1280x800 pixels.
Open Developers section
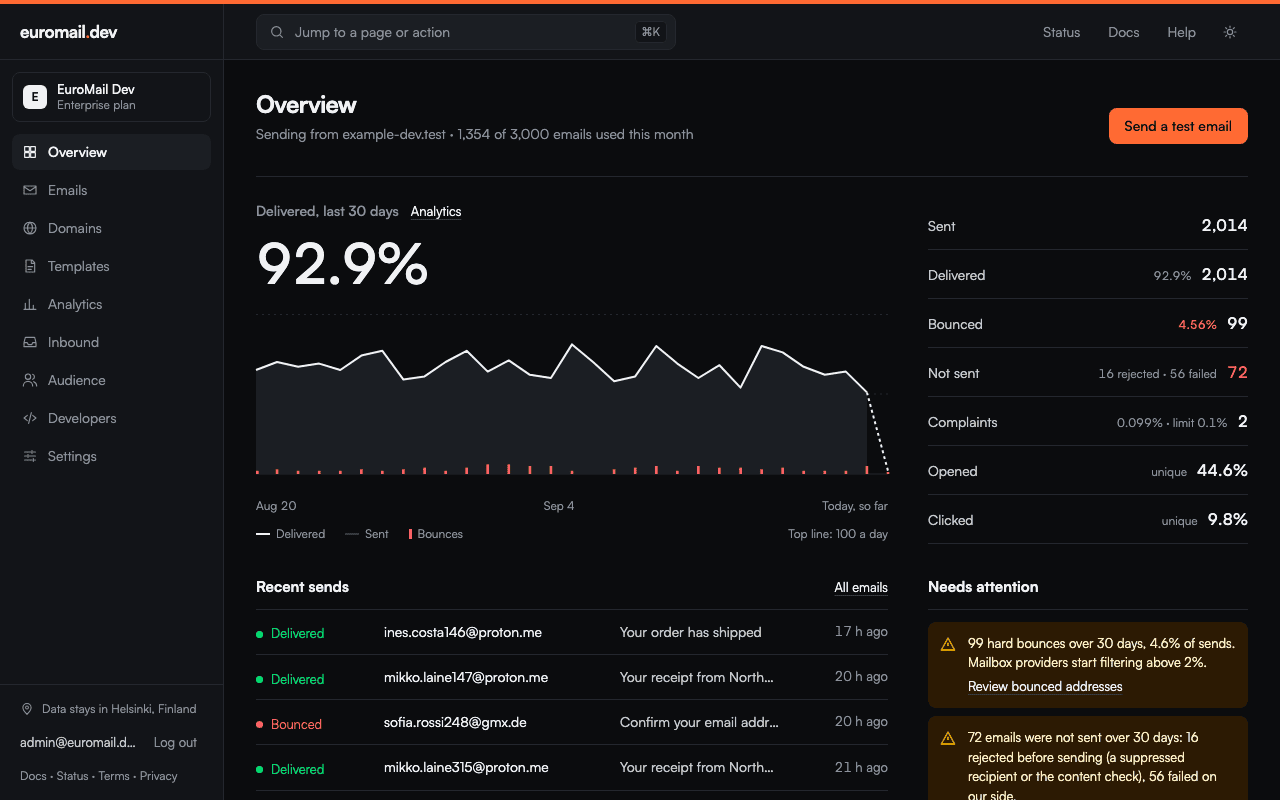(x=111, y=418)
